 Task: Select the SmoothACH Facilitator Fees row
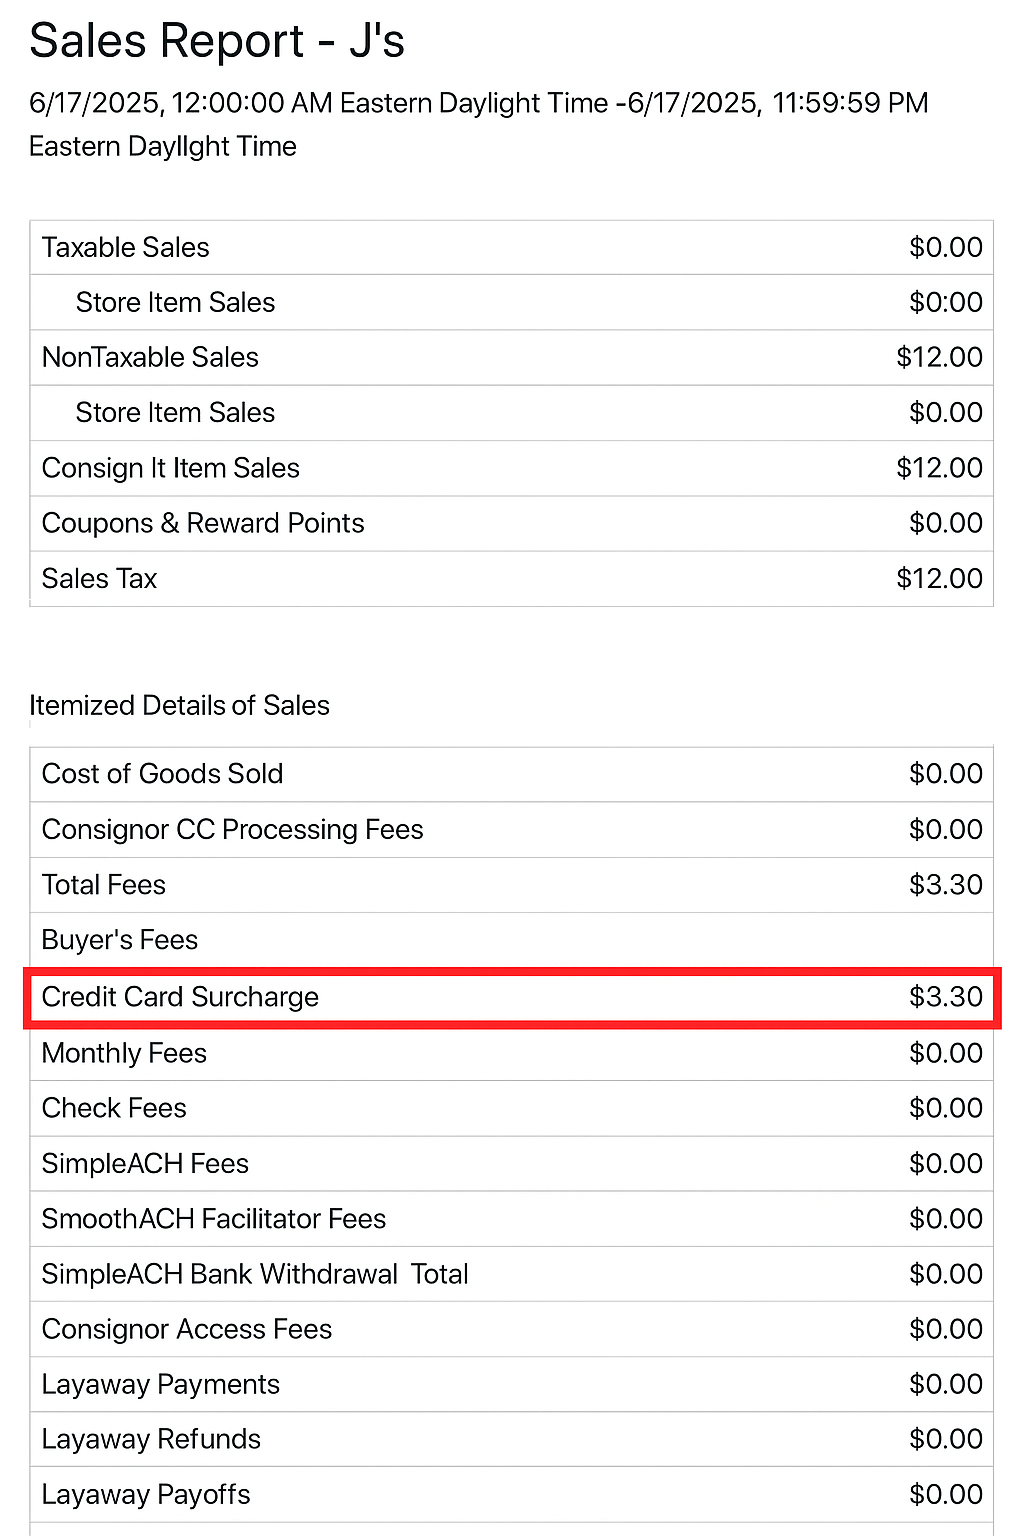[x=511, y=1218]
